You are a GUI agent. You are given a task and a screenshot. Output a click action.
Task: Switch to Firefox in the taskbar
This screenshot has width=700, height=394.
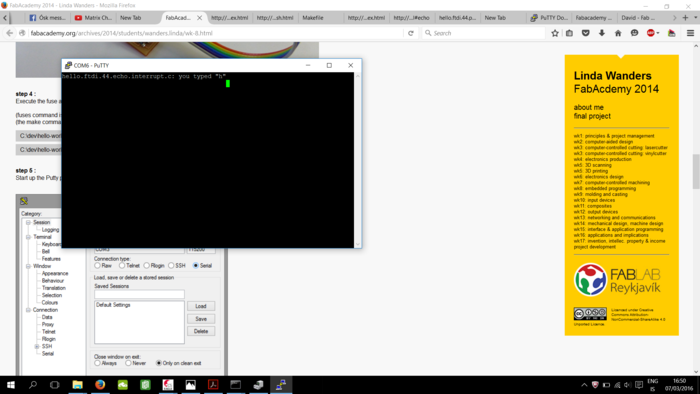[100, 385]
